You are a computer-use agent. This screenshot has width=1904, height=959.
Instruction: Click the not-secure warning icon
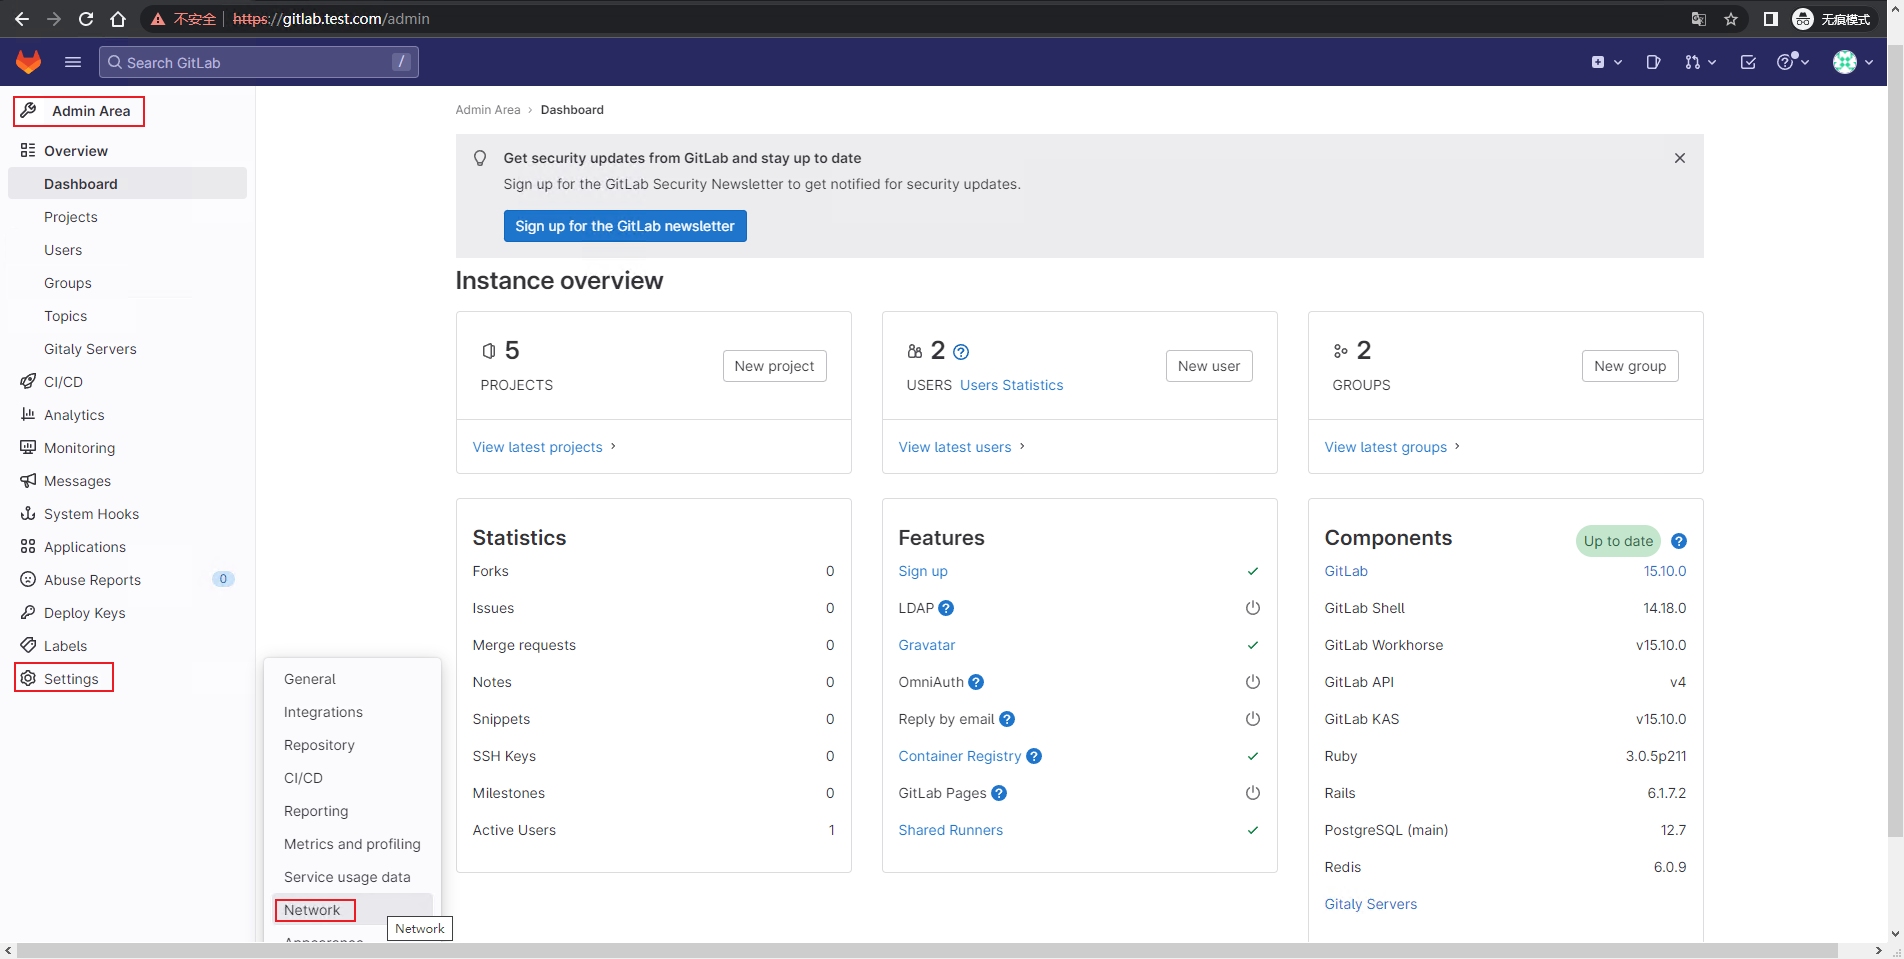coord(158,19)
